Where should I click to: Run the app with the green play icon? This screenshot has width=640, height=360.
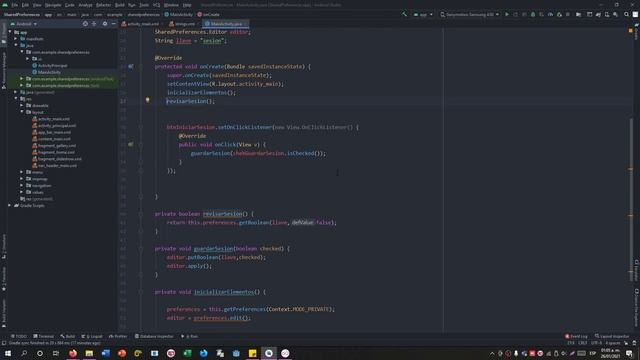click(507, 14)
